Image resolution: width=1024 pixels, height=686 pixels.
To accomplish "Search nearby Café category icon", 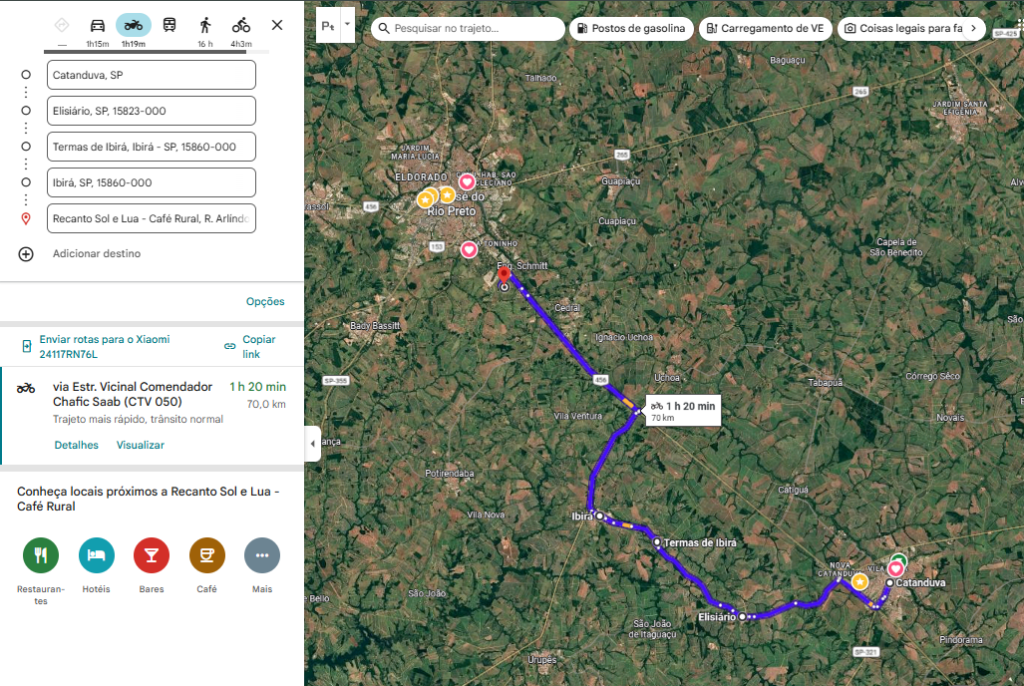I will tap(207, 554).
